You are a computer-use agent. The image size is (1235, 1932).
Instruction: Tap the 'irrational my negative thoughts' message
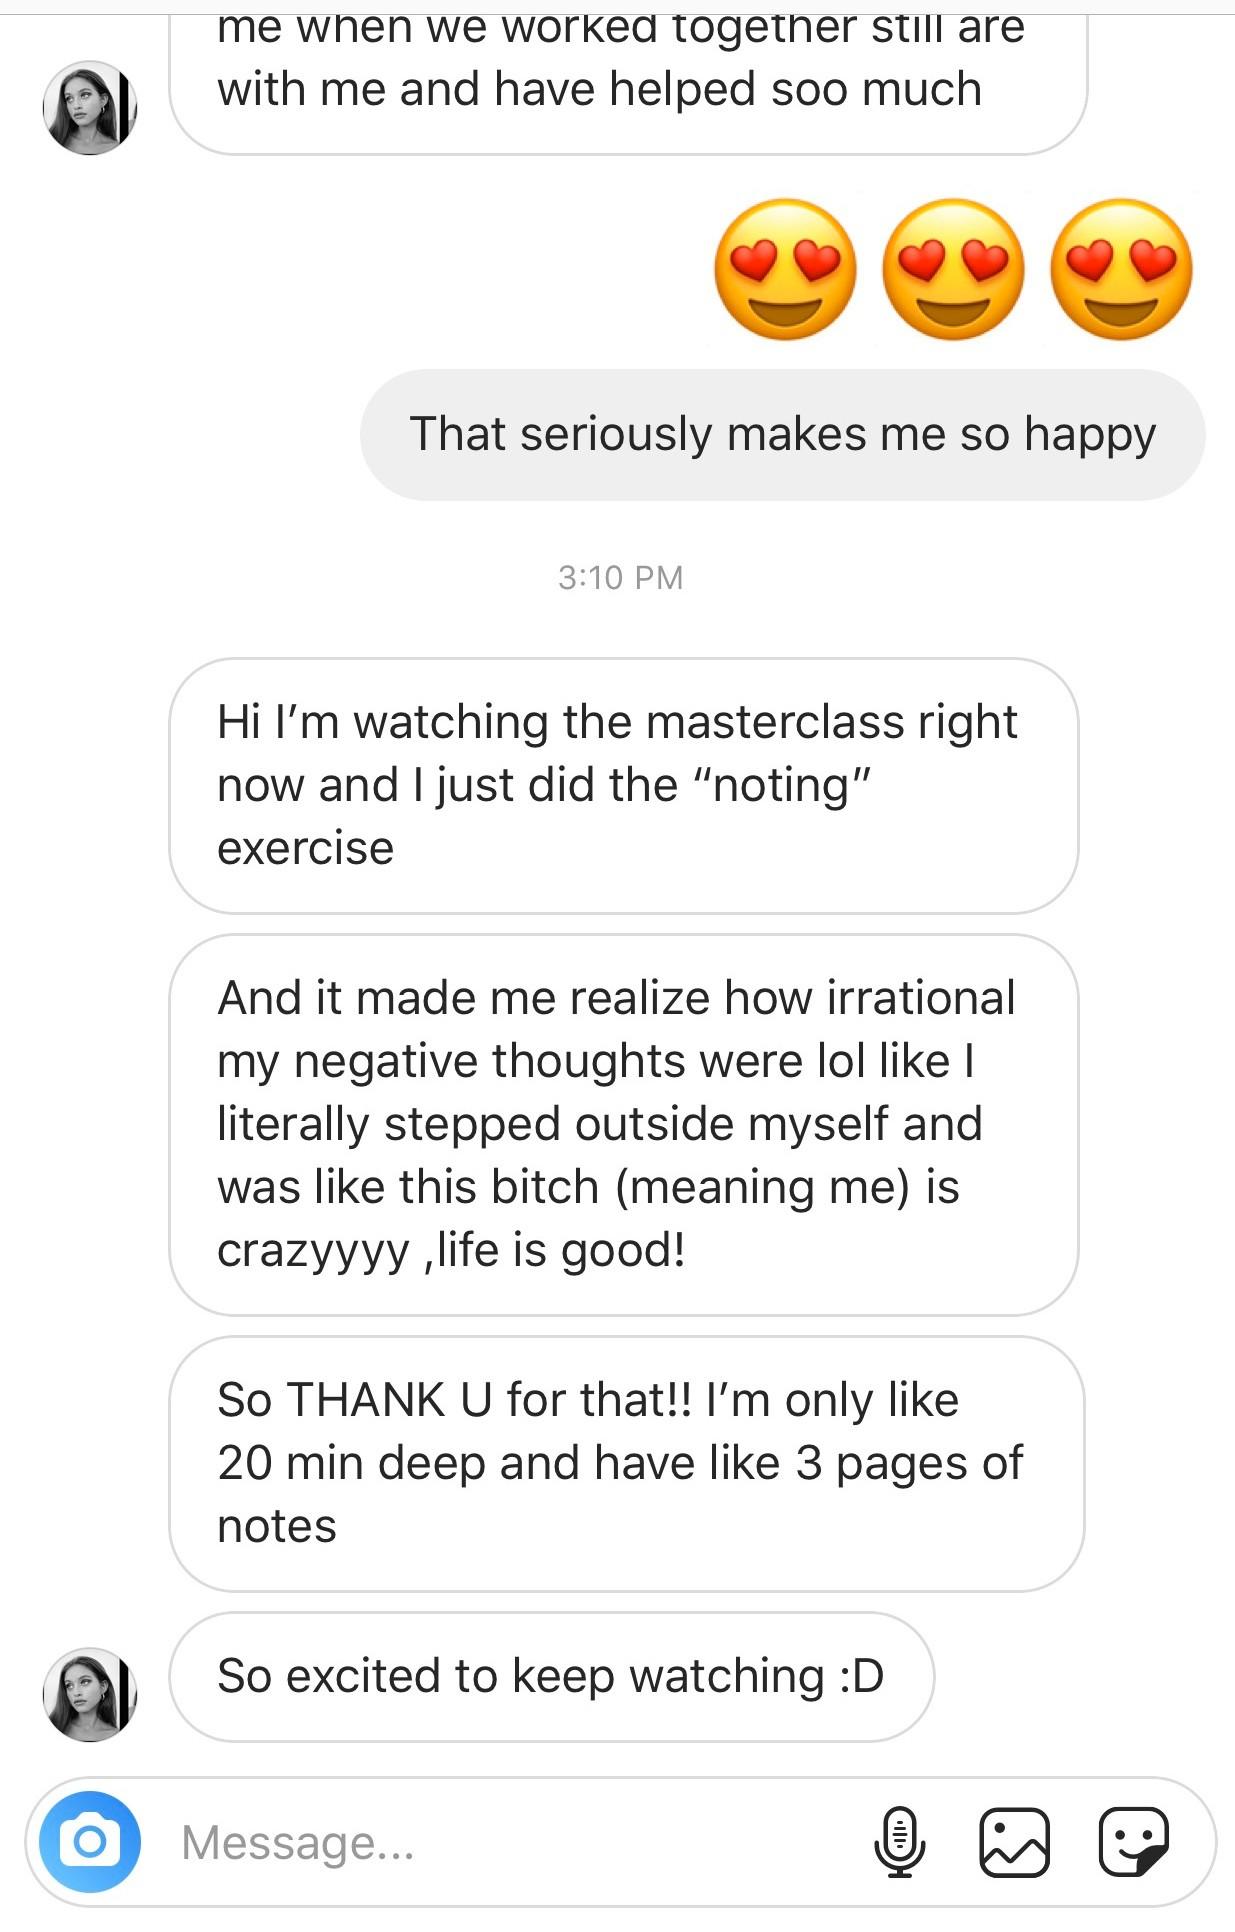tap(623, 1124)
